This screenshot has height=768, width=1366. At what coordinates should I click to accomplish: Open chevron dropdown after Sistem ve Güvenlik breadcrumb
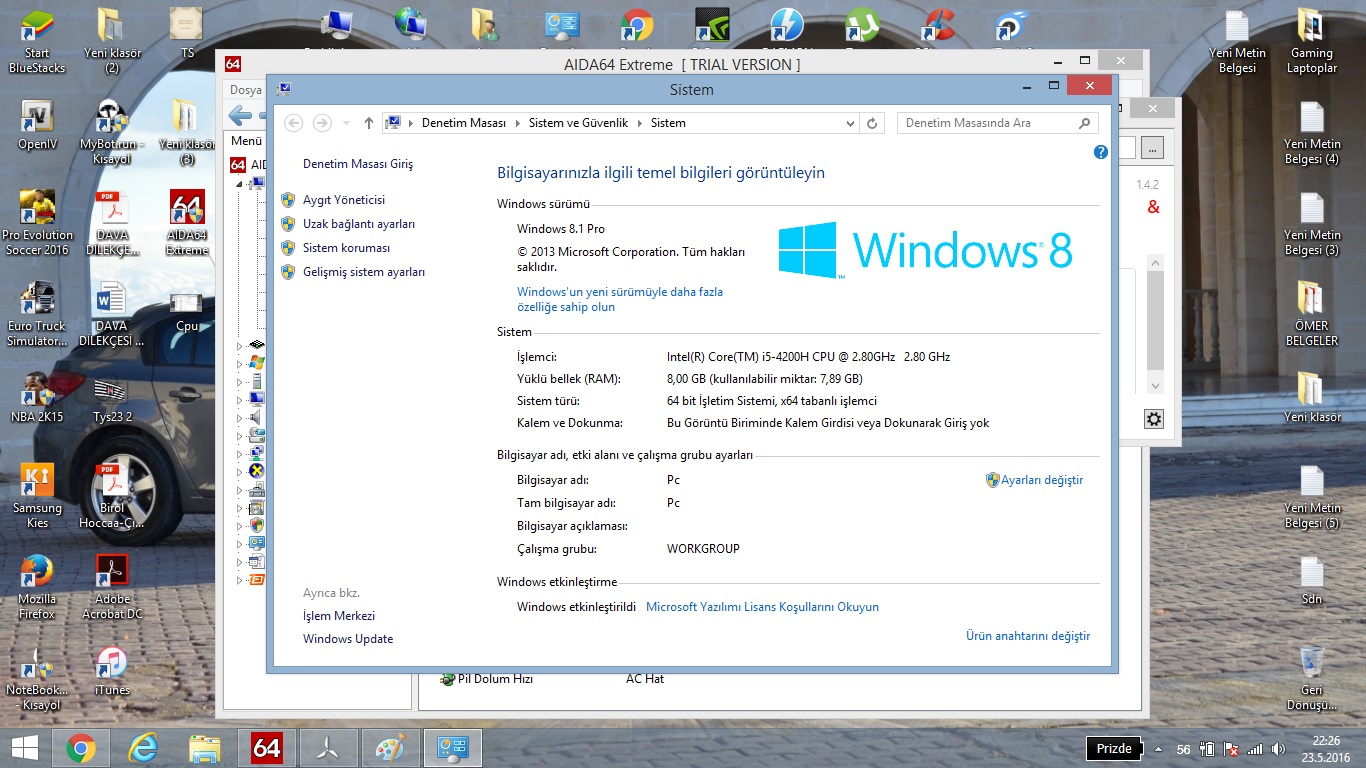[x=639, y=123]
